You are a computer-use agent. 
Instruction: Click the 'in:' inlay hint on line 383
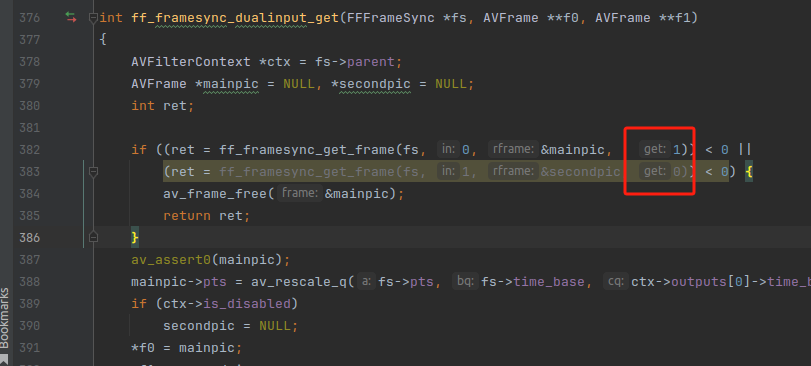pos(448,171)
